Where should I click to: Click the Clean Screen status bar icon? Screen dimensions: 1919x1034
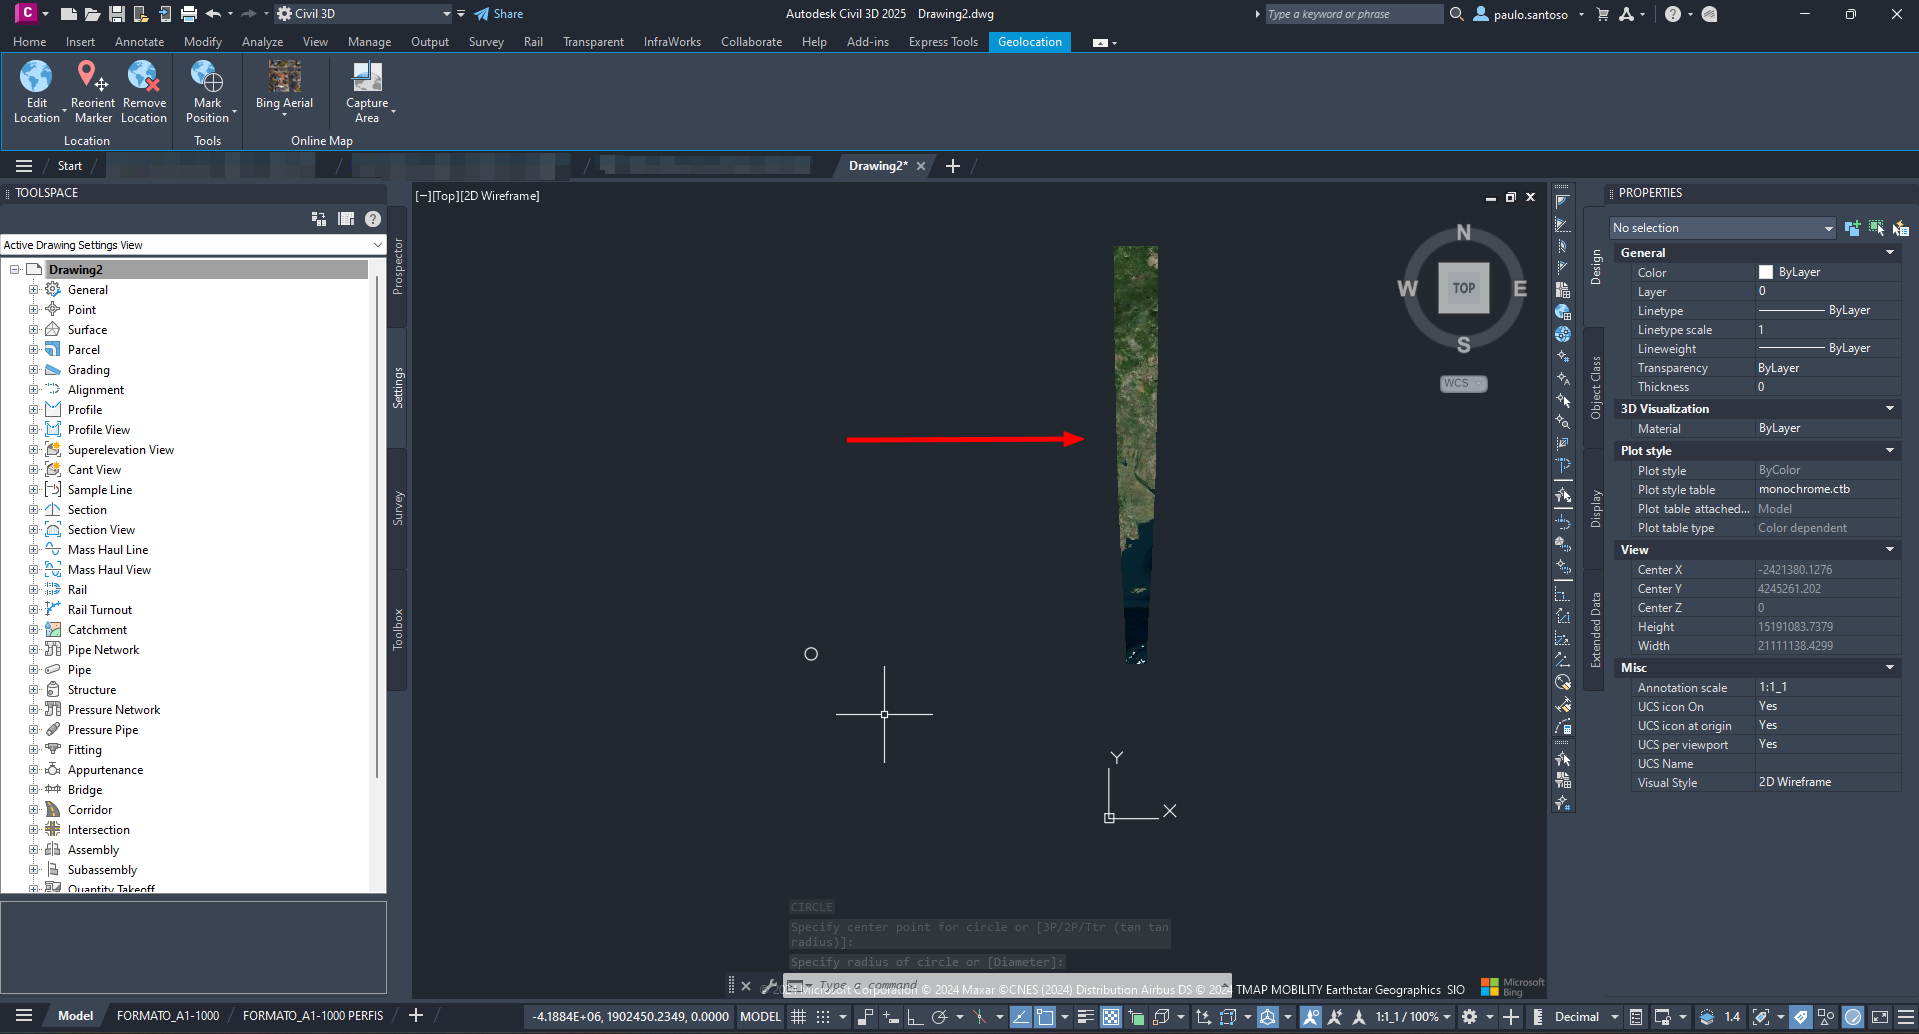1880,1017
